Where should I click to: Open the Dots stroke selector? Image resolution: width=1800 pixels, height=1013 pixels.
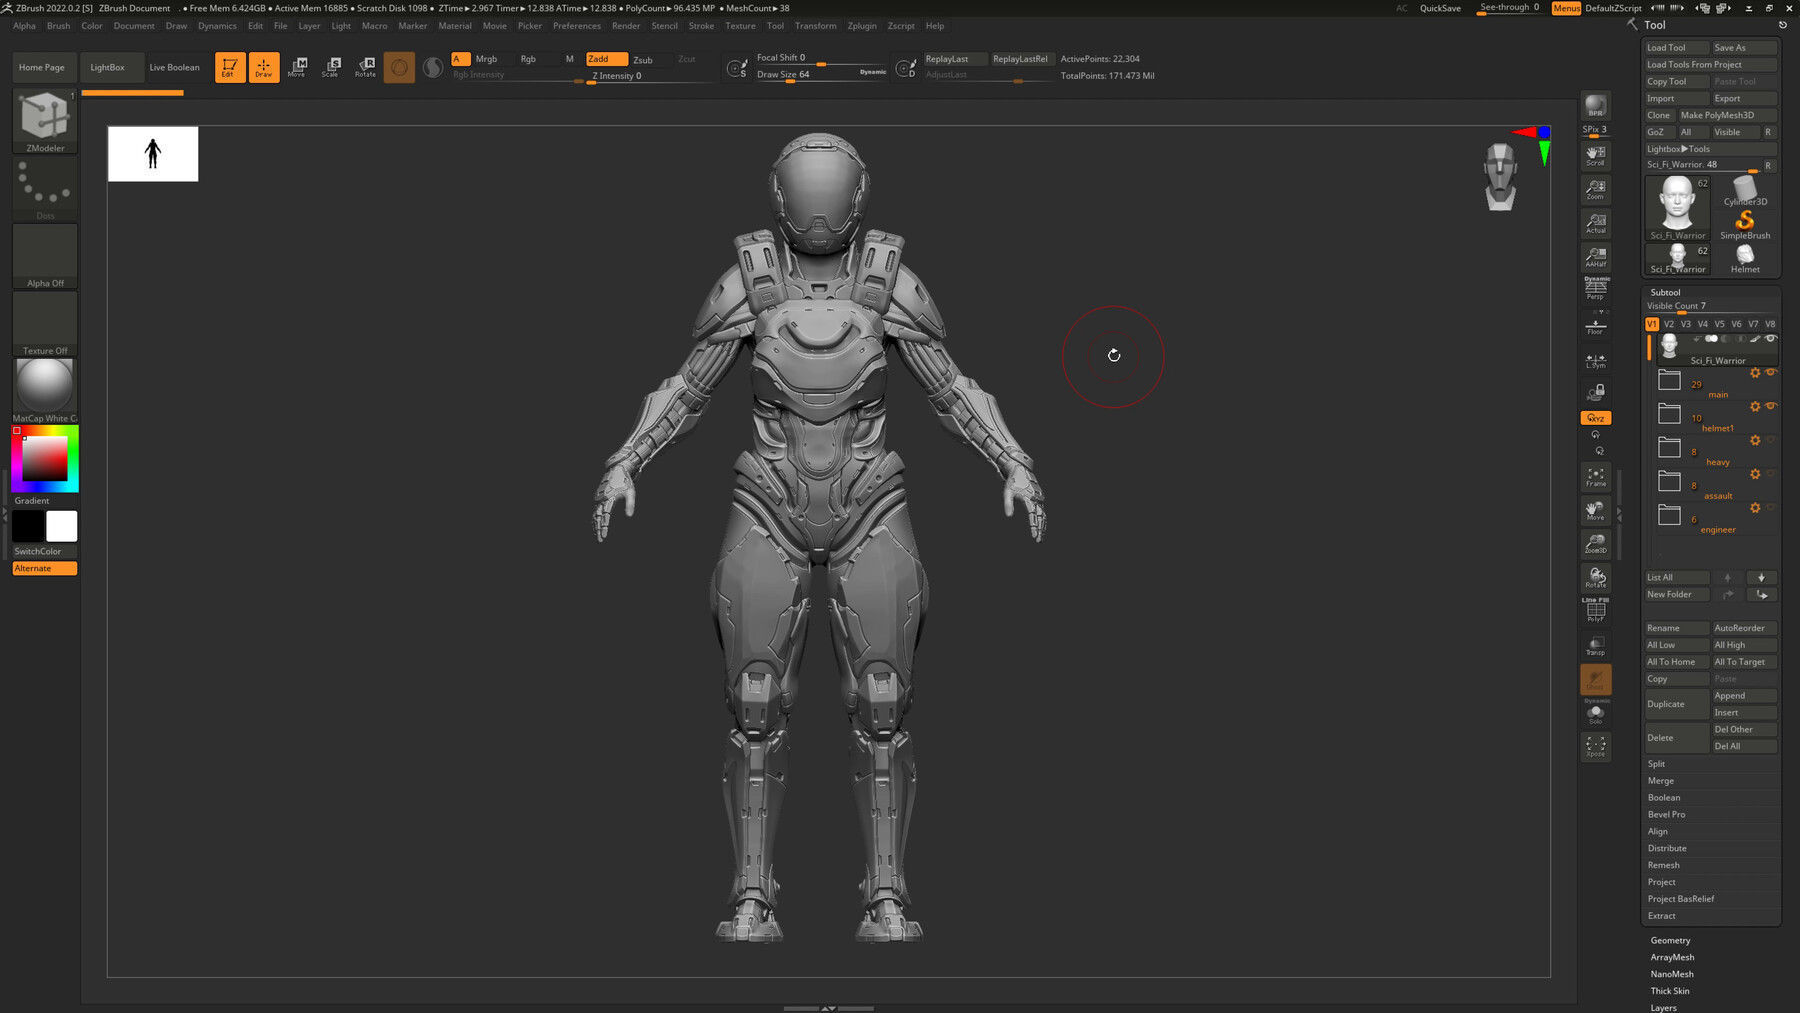click(x=45, y=188)
